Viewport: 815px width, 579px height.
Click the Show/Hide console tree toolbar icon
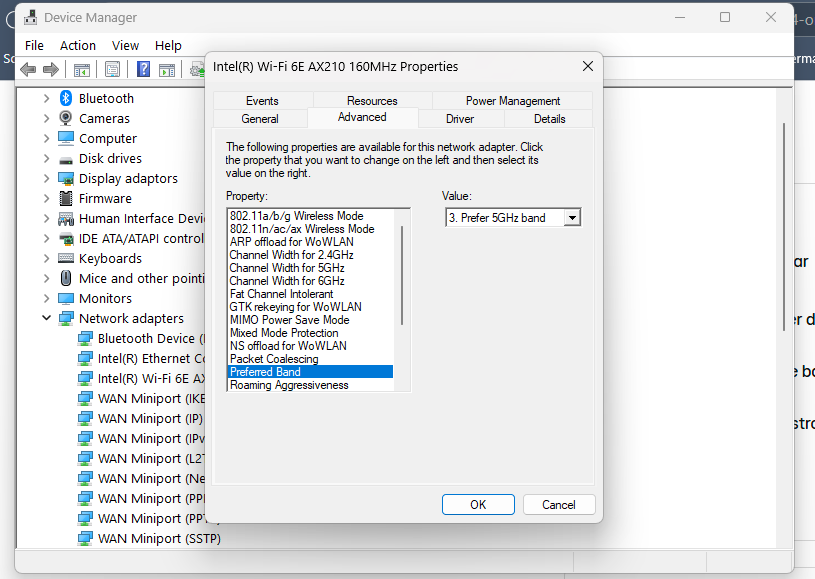point(82,69)
